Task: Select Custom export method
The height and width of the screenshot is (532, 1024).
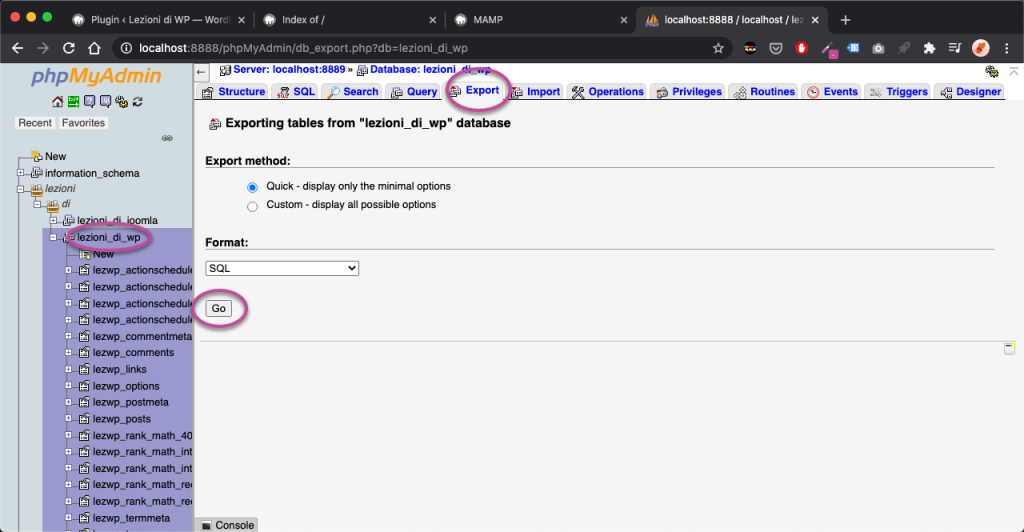Action: click(x=252, y=206)
